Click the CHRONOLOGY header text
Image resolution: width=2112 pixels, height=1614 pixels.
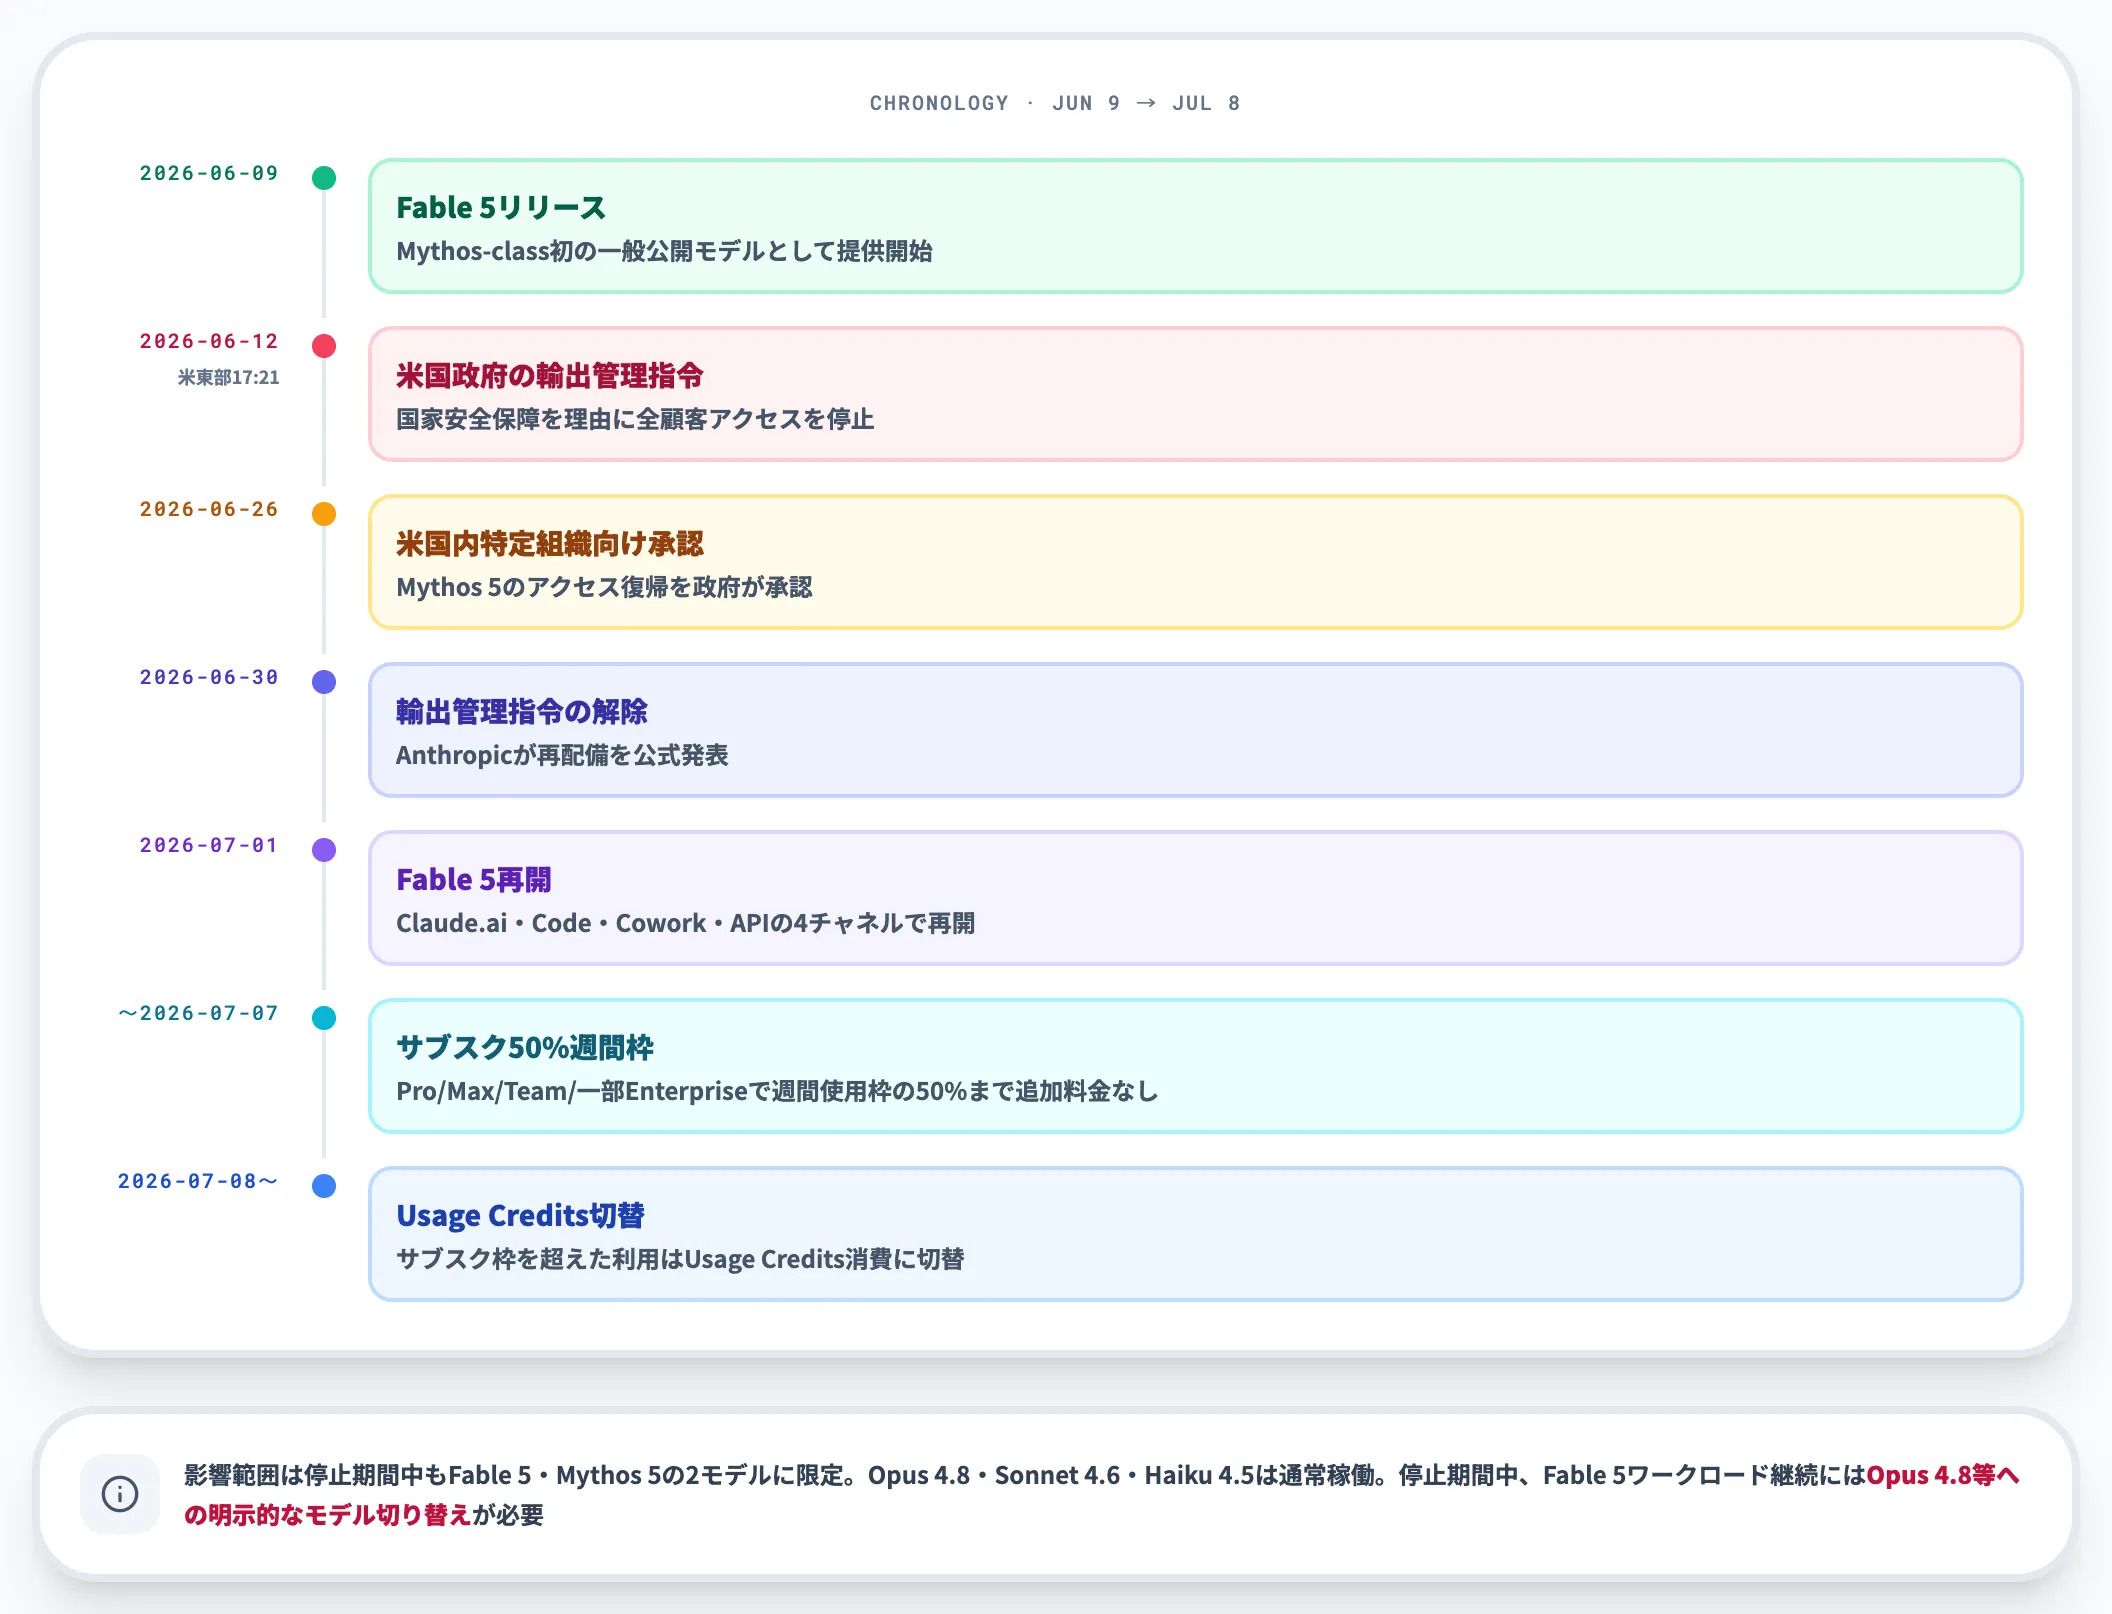point(939,103)
